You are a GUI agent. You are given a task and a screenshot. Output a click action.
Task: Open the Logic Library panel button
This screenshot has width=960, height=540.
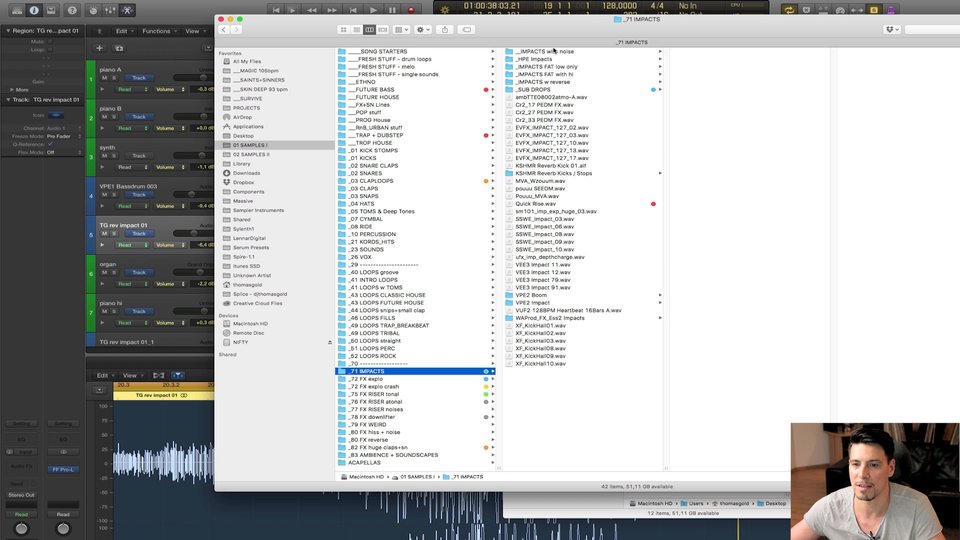coord(17,10)
